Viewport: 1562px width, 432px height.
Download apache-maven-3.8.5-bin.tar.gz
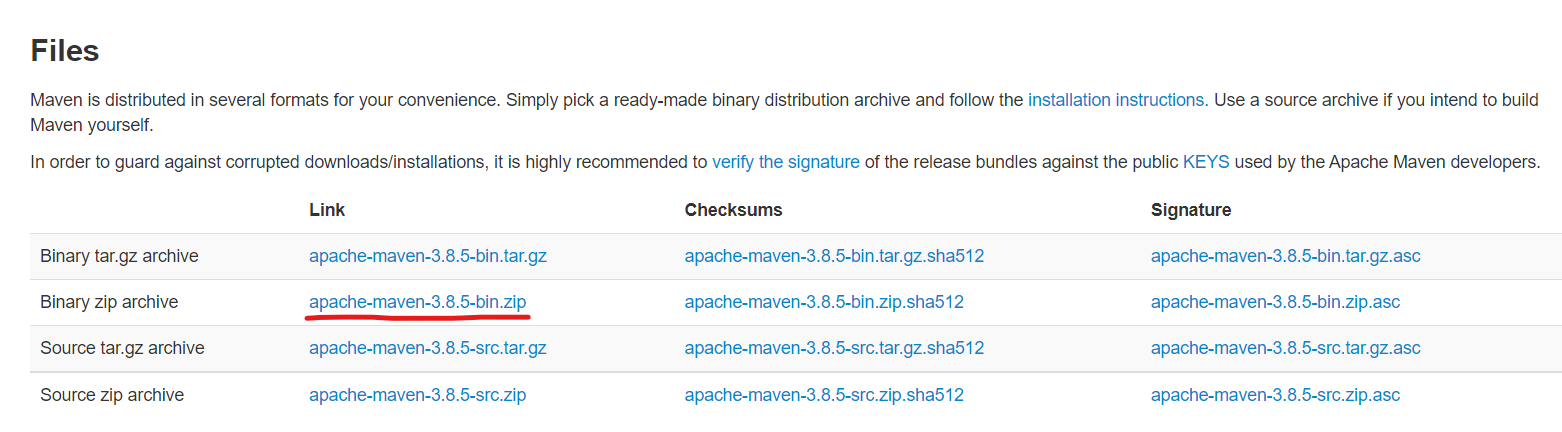pyautogui.click(x=428, y=256)
